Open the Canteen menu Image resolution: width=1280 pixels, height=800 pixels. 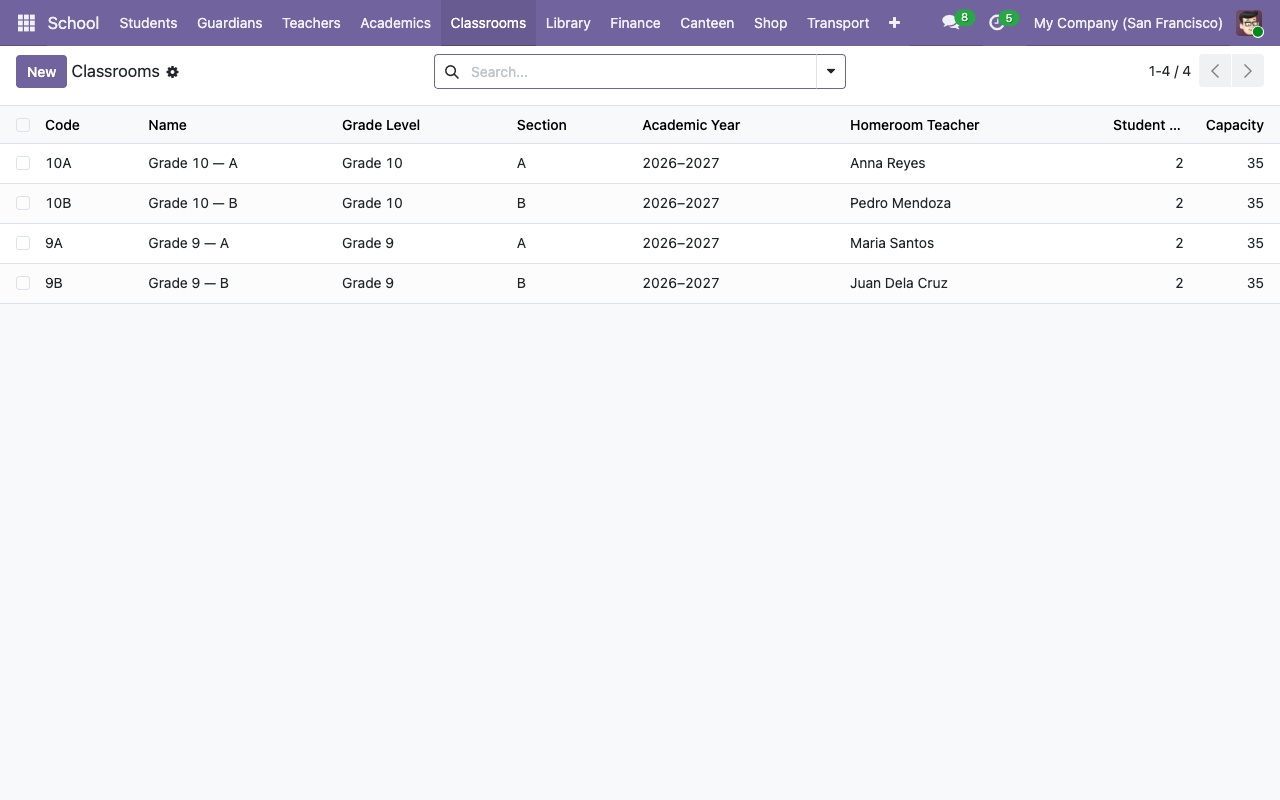point(707,23)
